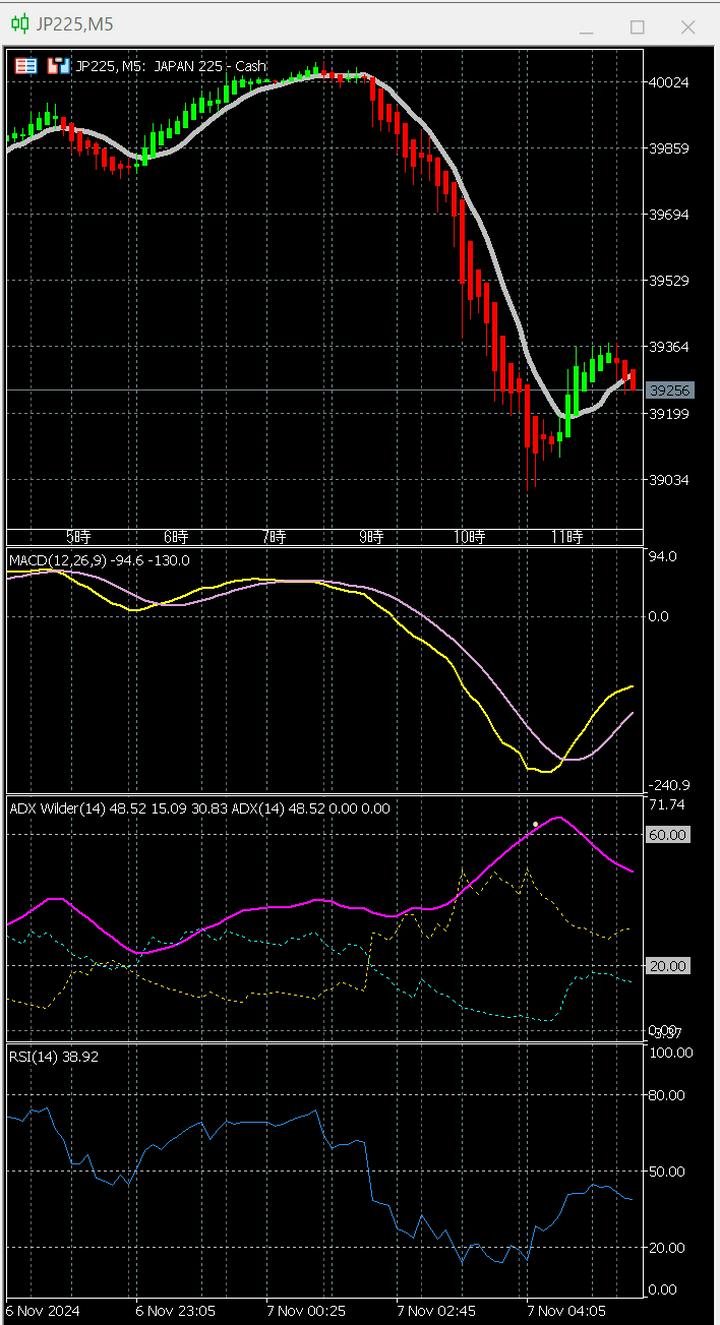Open the one-click trading panel icon
This screenshot has height=1325, width=720.
pos(26,66)
